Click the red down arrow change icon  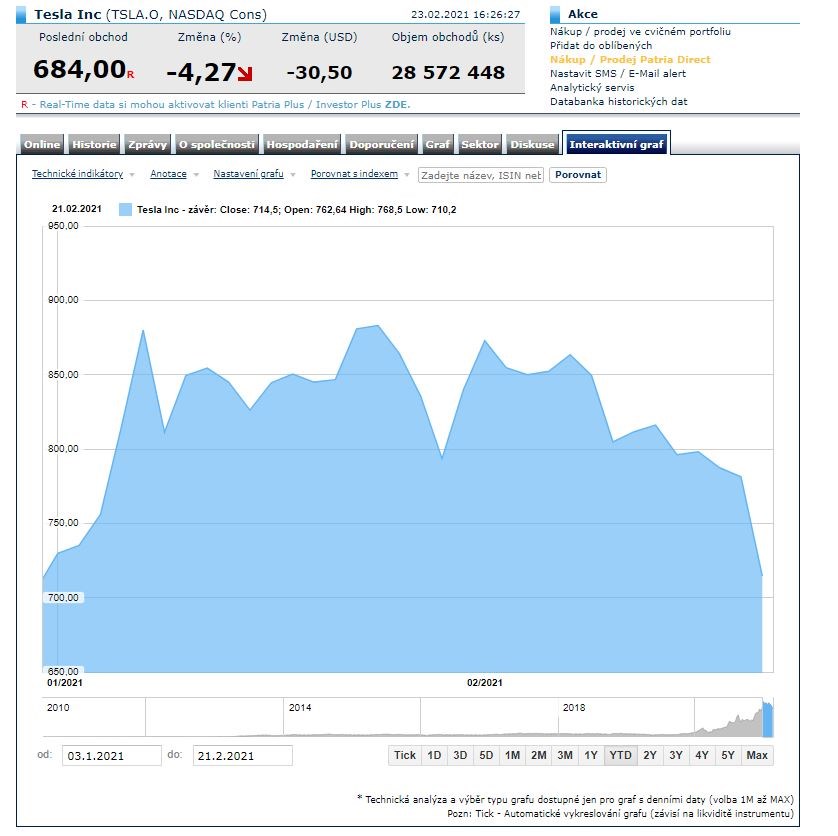pos(245,74)
